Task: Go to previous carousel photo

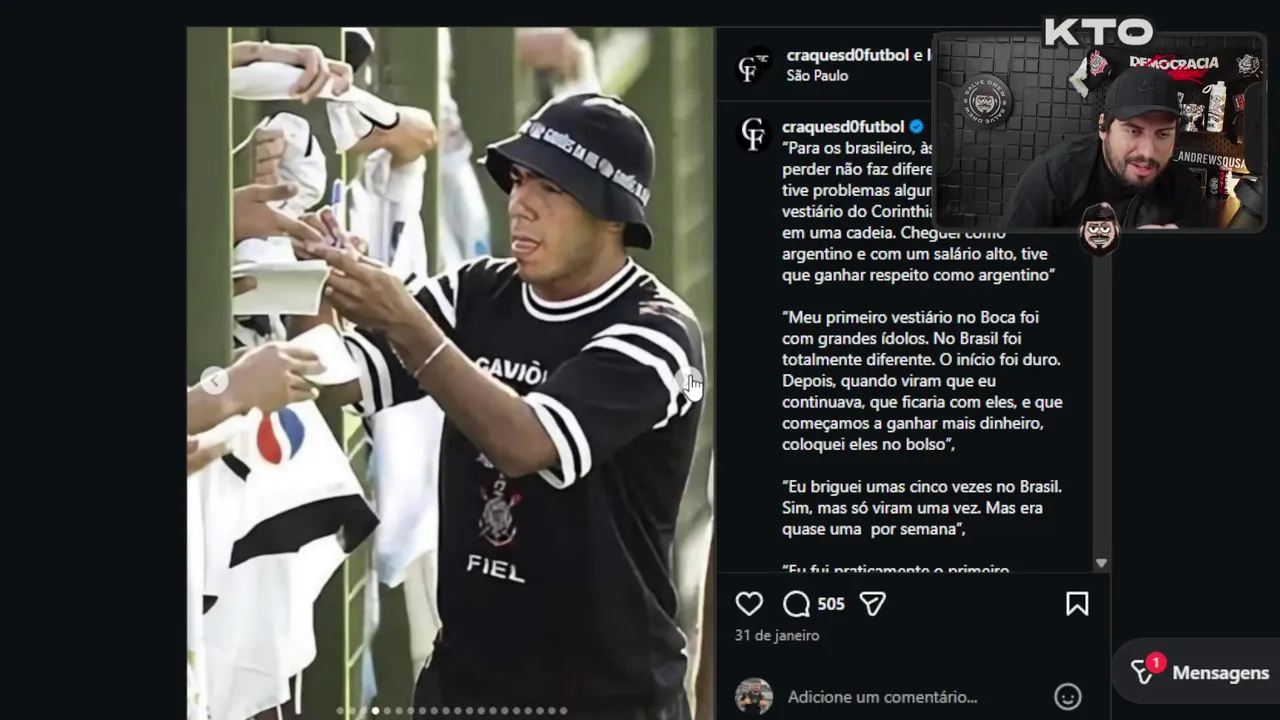Action: [x=213, y=381]
